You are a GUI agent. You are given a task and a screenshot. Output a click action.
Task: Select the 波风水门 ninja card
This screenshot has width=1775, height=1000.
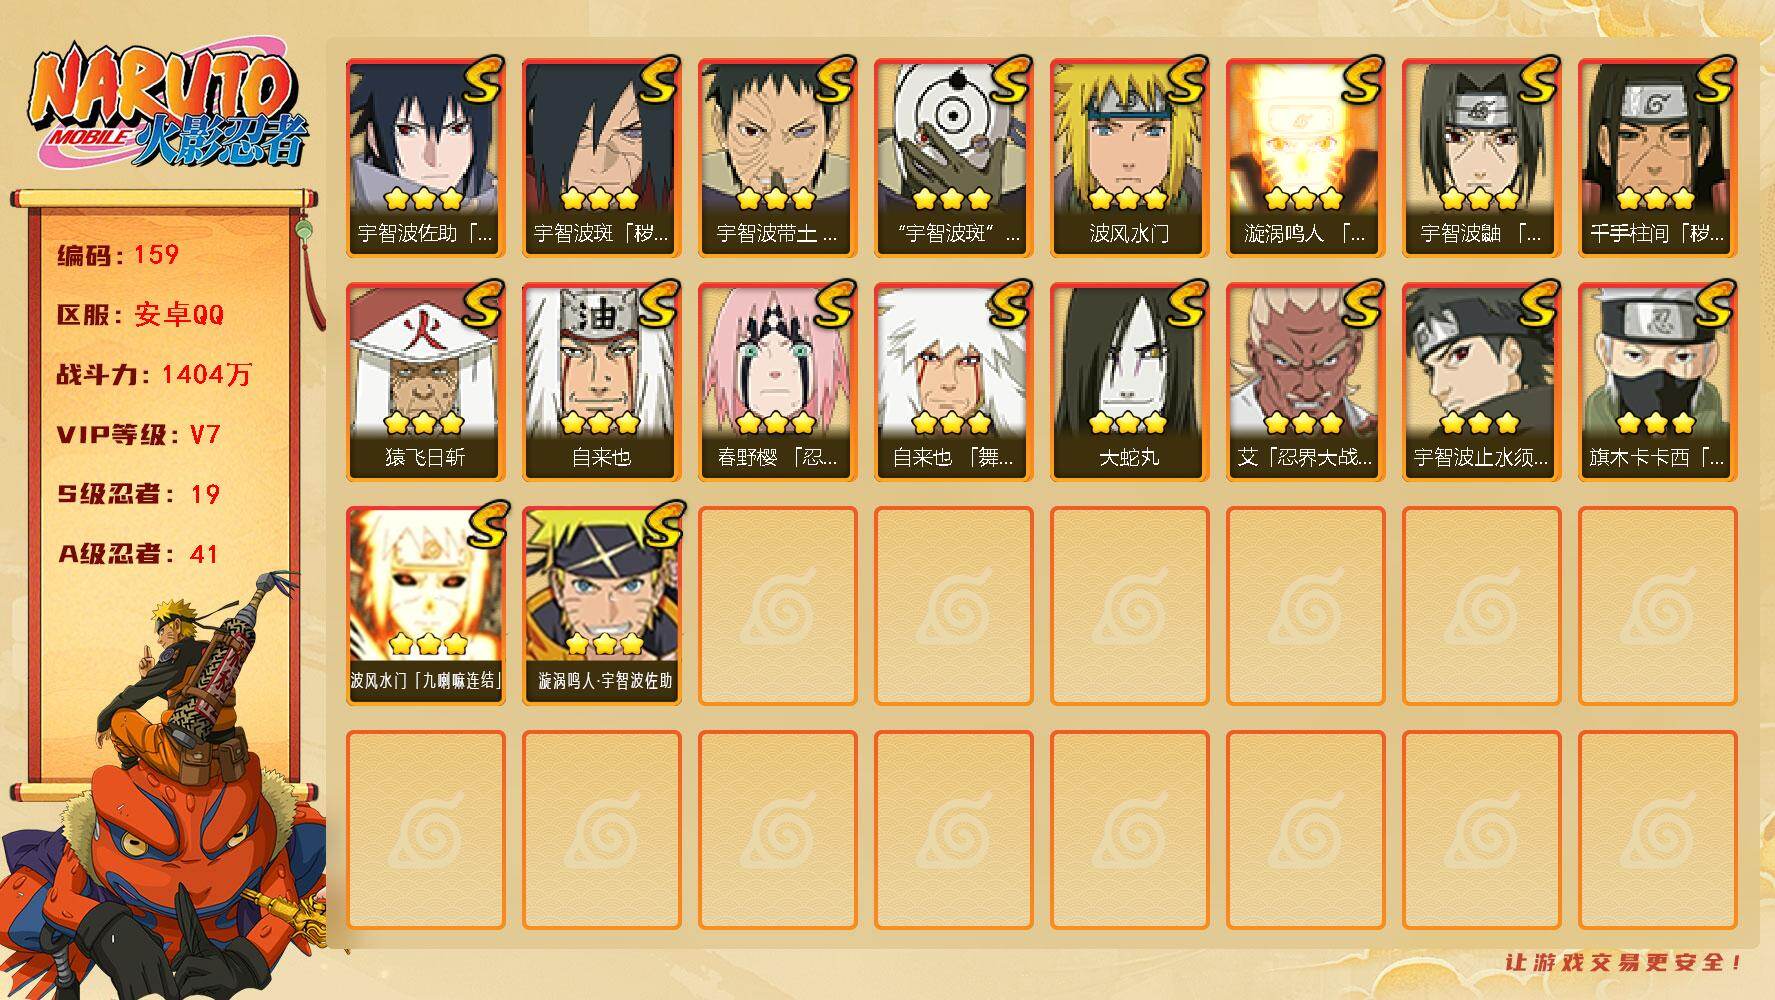point(1129,158)
